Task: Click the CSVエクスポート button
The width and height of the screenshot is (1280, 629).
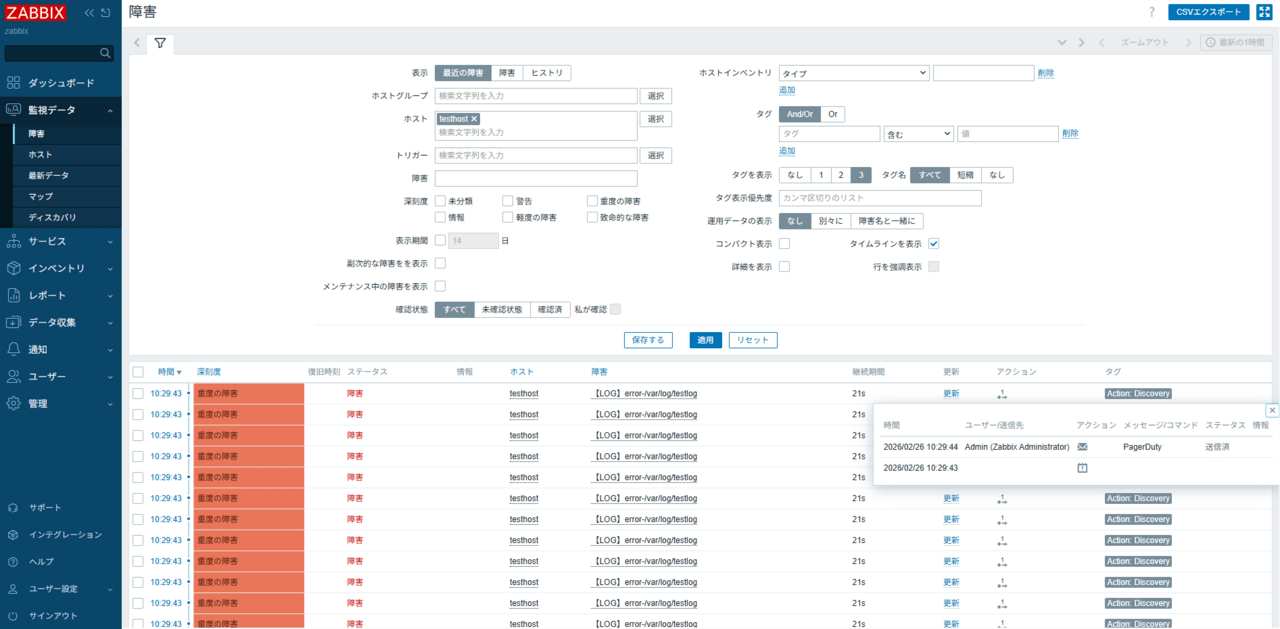Action: pyautogui.click(x=1208, y=12)
